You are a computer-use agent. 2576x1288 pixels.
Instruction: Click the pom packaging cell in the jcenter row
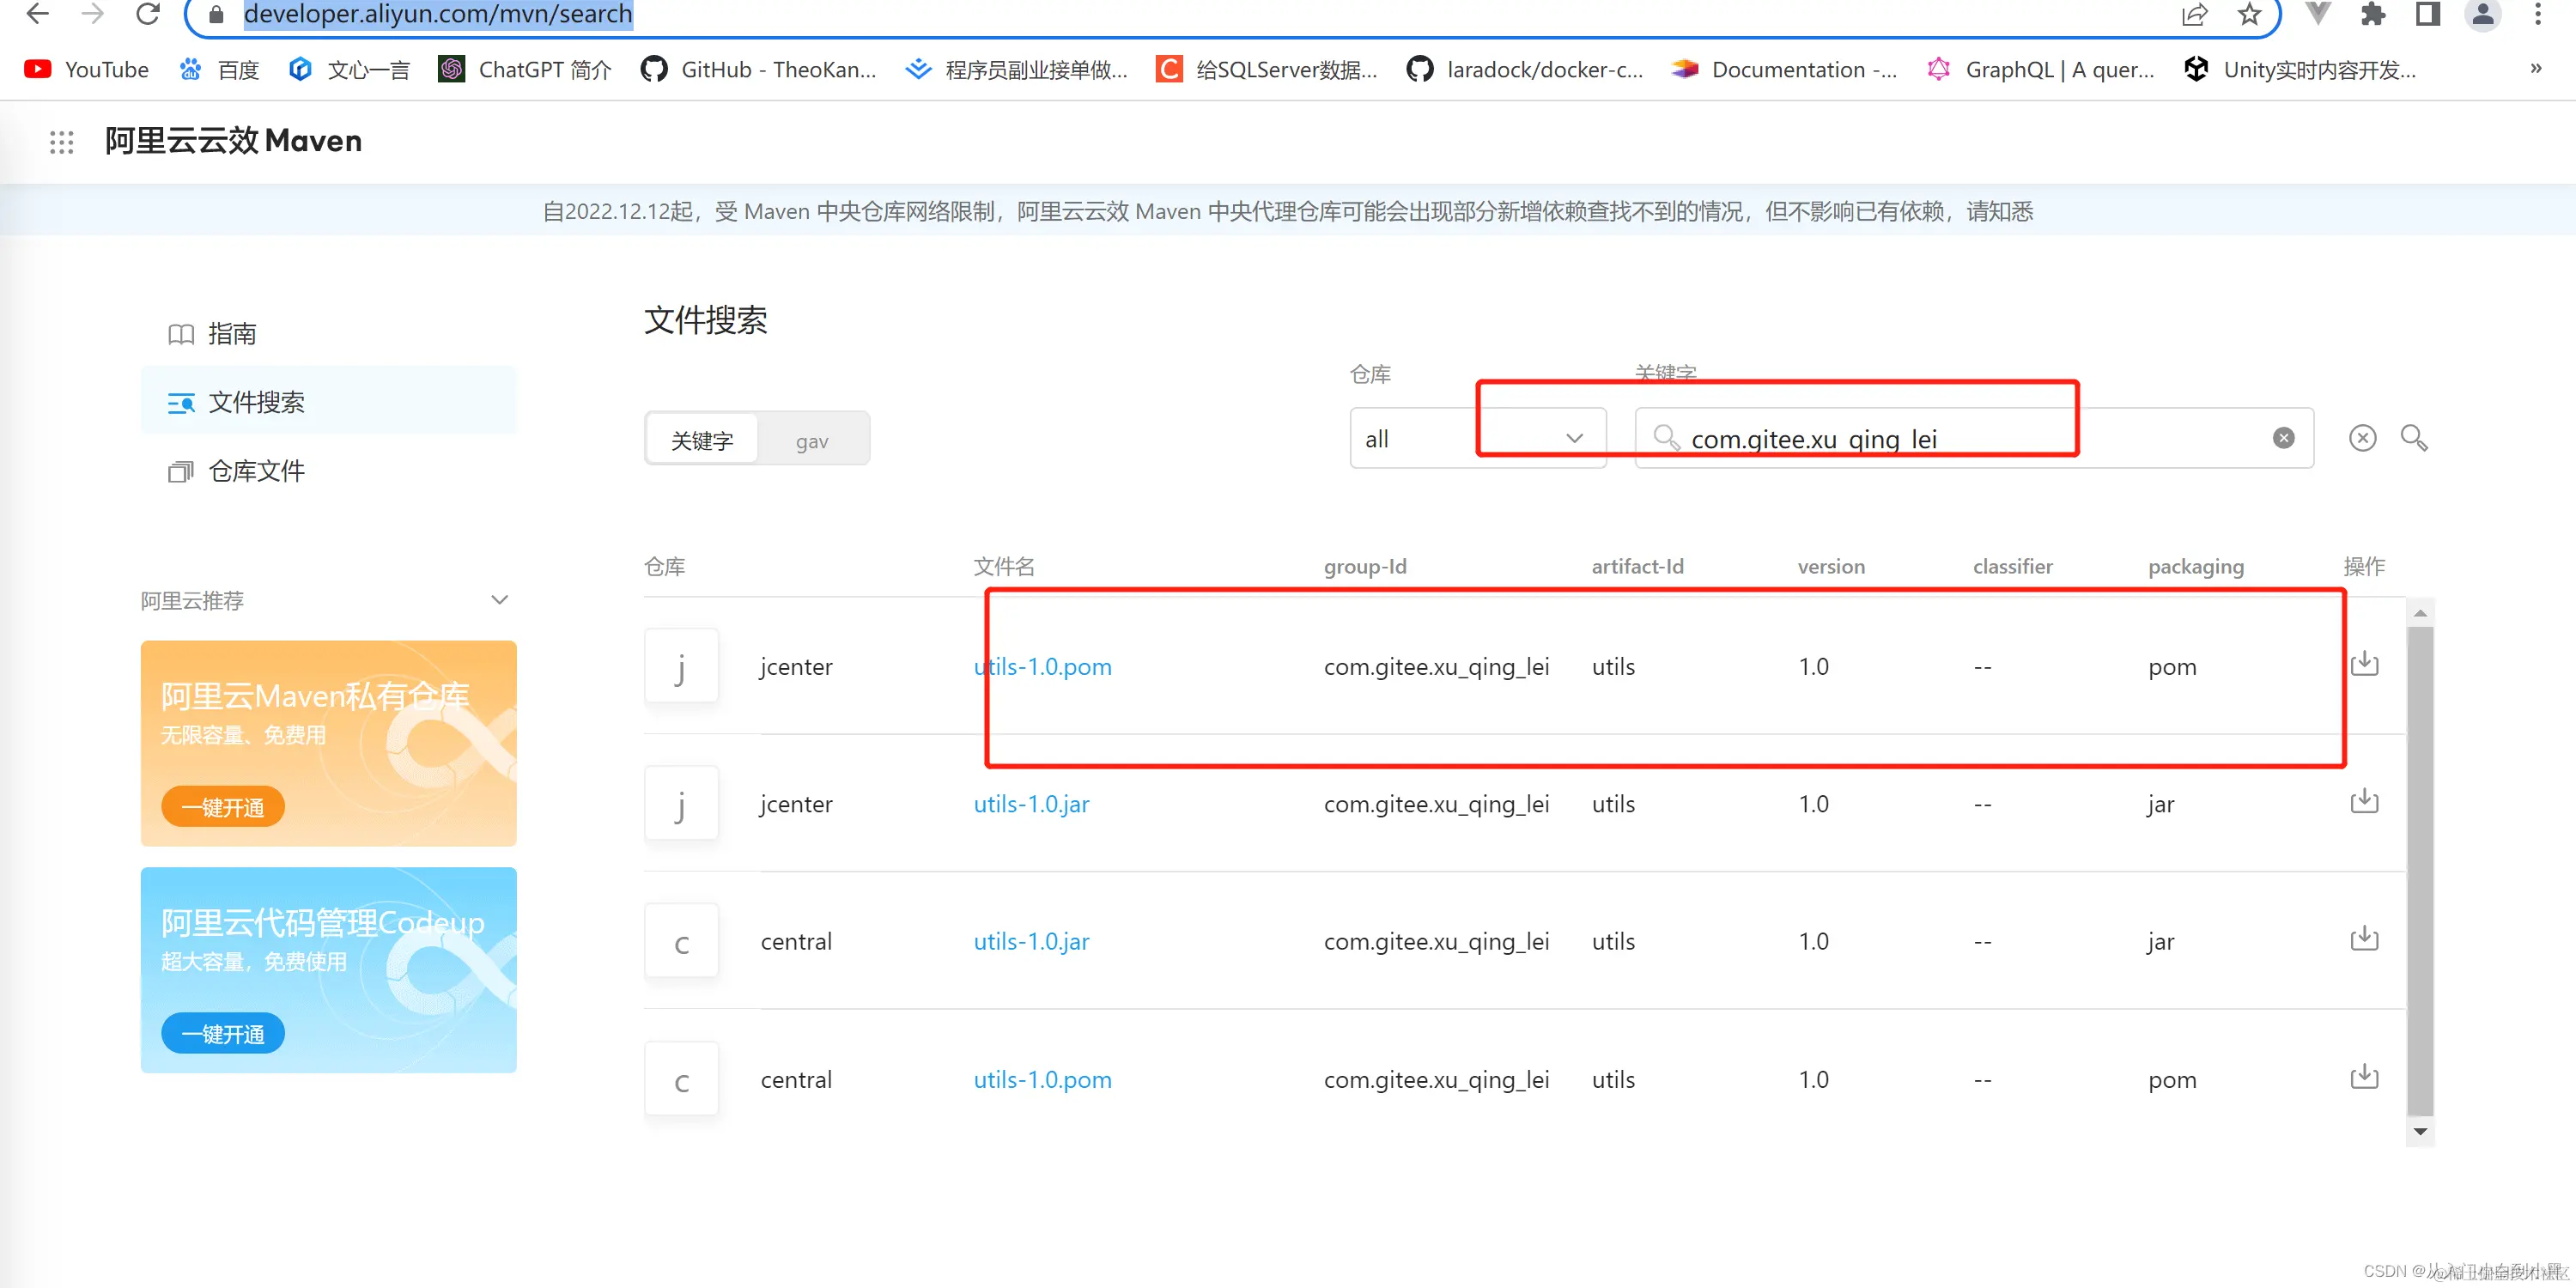pyautogui.click(x=2172, y=667)
